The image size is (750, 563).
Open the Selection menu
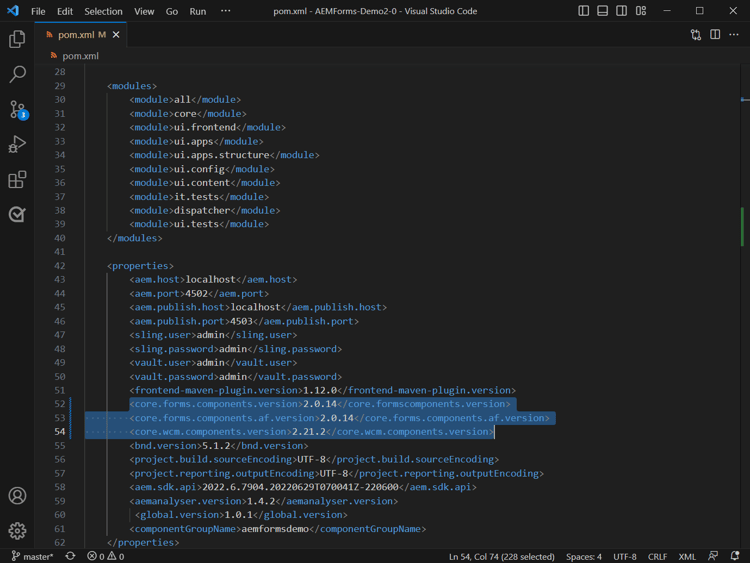point(103,11)
